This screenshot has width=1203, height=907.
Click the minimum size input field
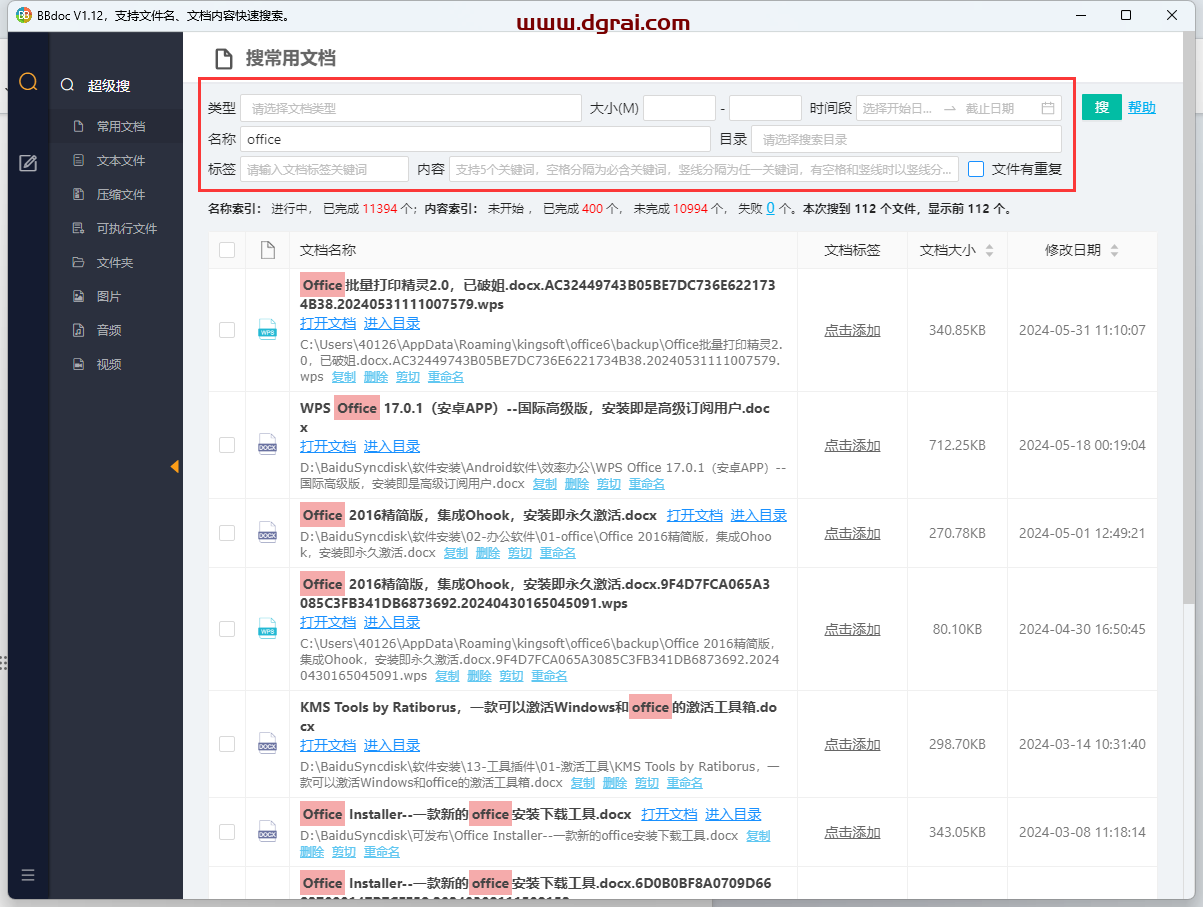[x=679, y=108]
